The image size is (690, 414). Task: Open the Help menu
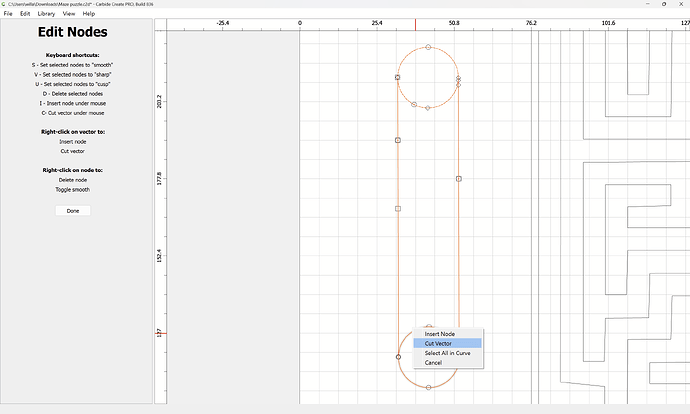(89, 14)
